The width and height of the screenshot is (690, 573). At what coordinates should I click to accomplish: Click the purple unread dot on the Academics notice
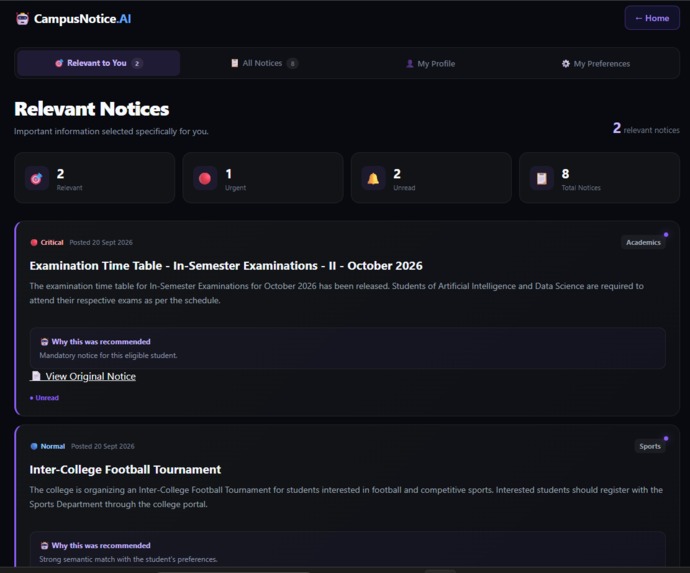click(666, 235)
